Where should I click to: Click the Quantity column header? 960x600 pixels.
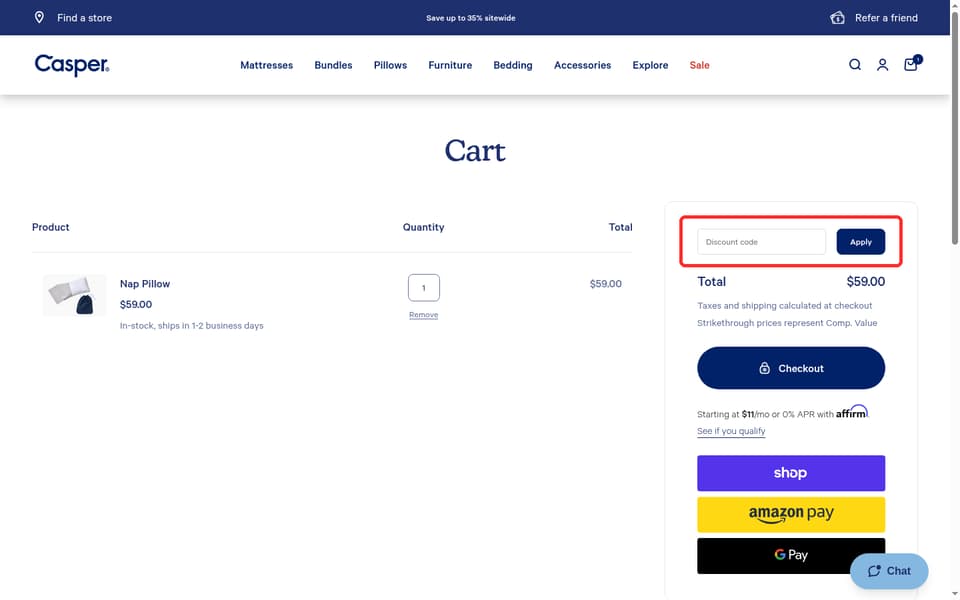pos(423,227)
